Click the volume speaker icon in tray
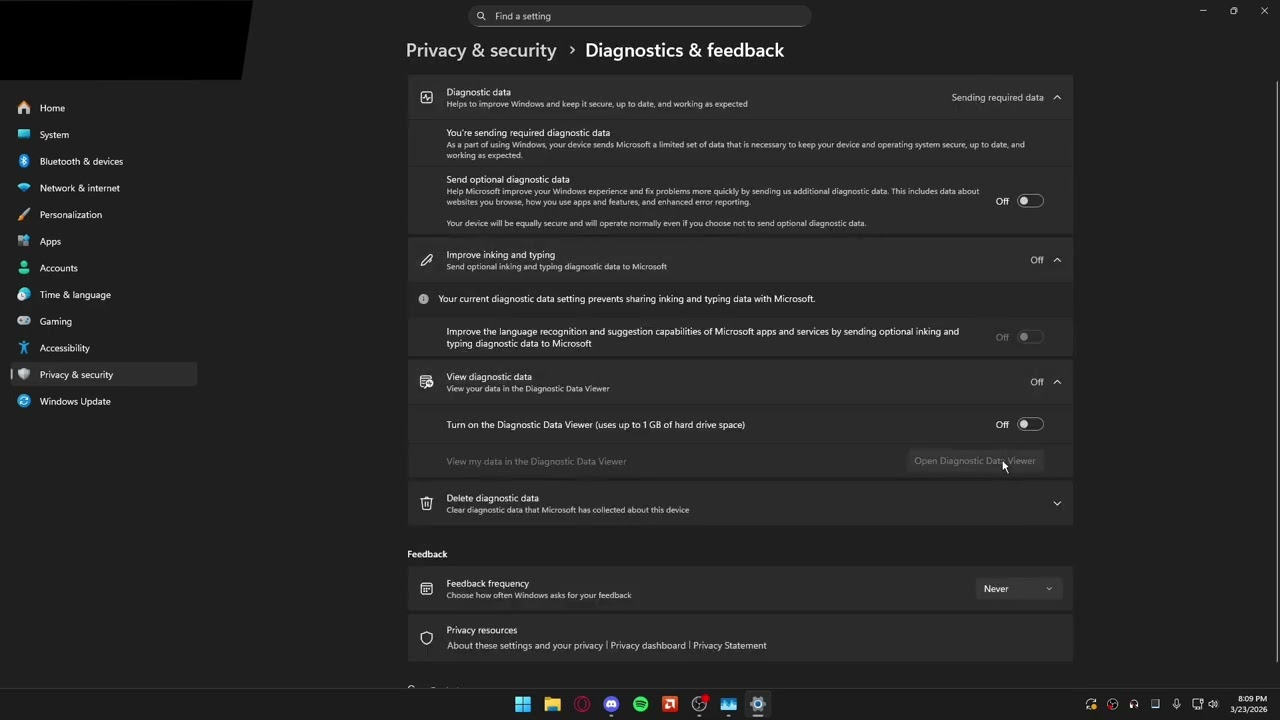 1214,704
